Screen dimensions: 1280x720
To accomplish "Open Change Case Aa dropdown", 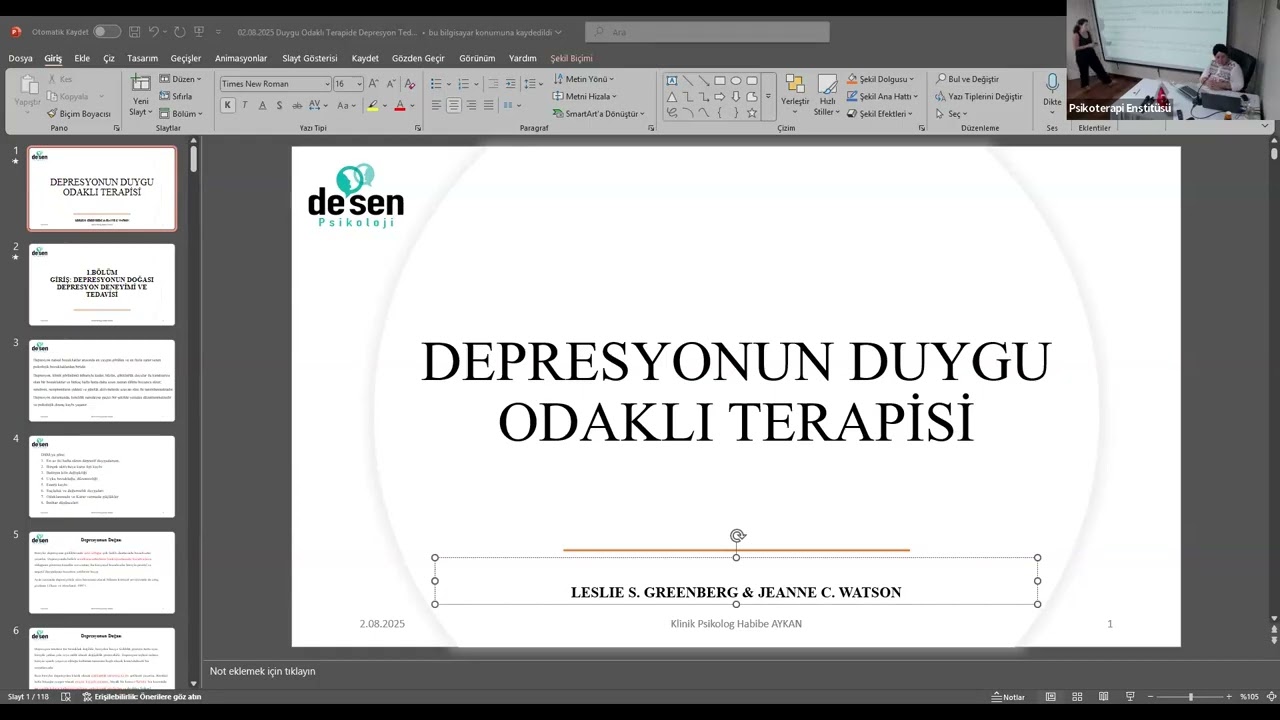I will coord(346,105).
